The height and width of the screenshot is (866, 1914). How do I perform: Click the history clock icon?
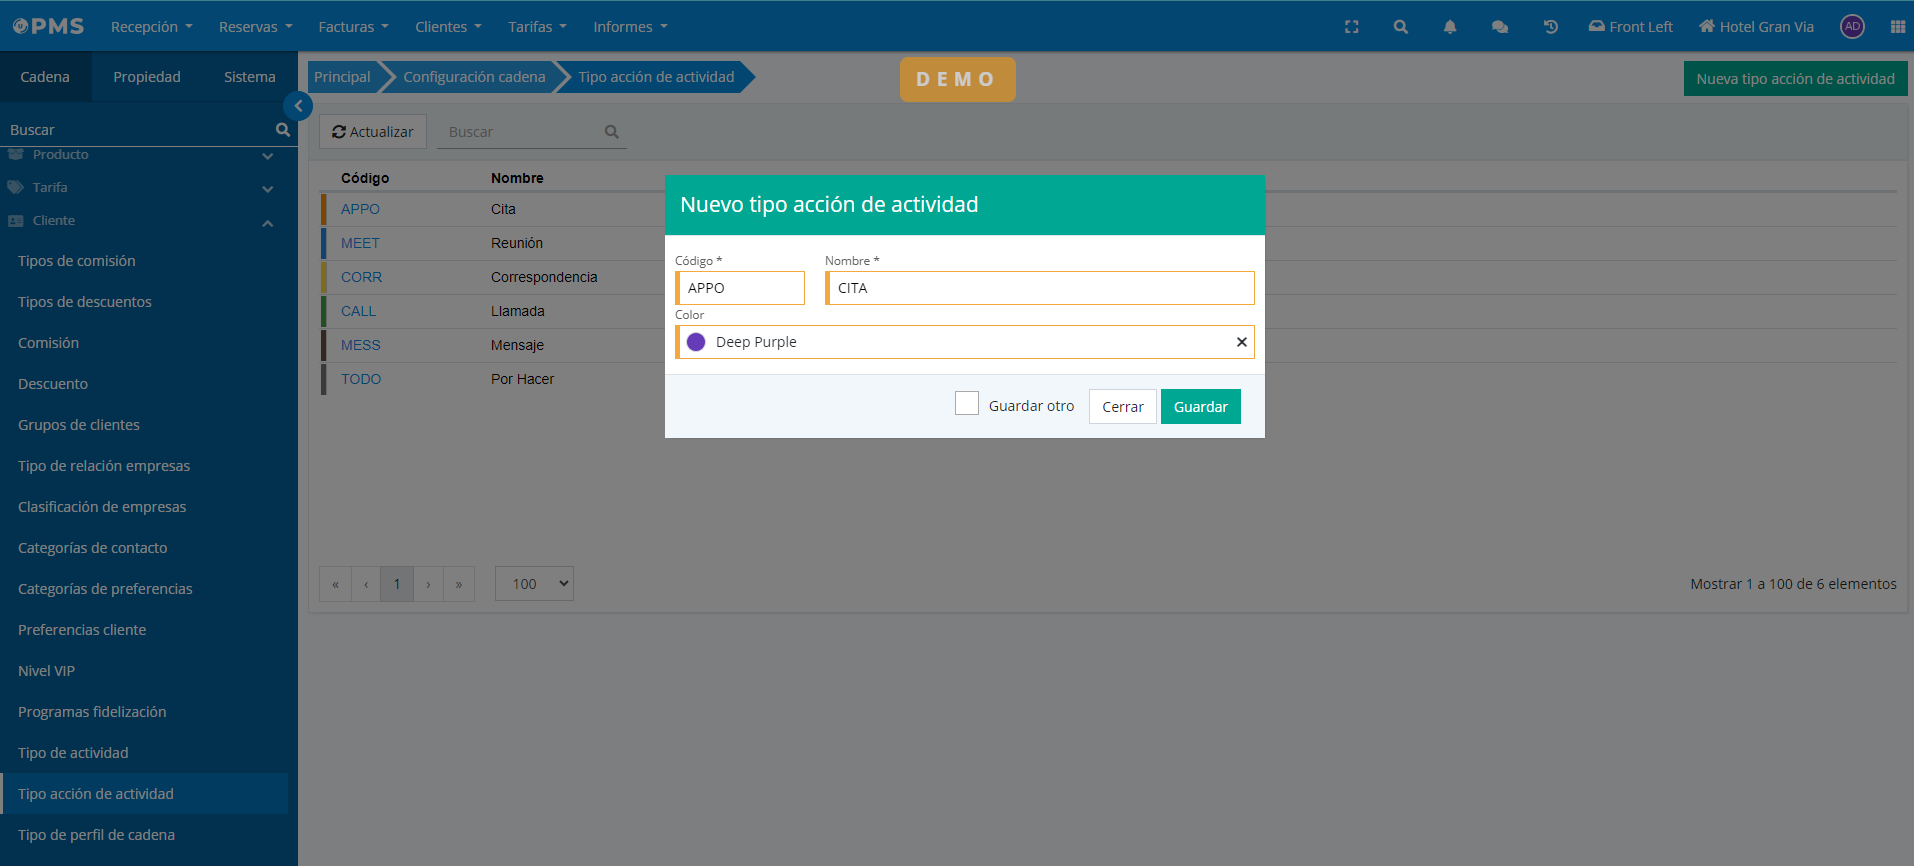pos(1550,27)
